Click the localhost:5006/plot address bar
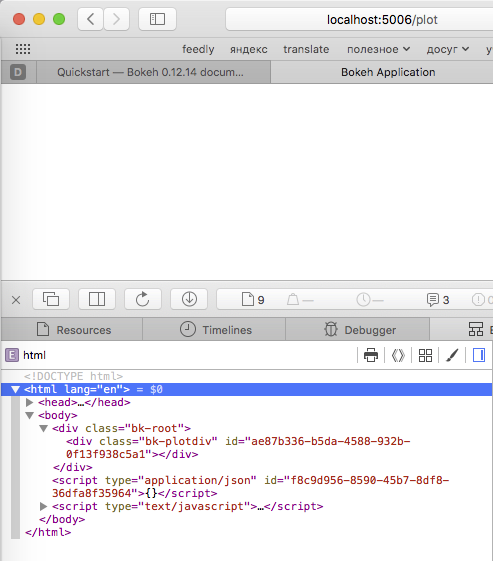The image size is (493, 561). pos(359,19)
